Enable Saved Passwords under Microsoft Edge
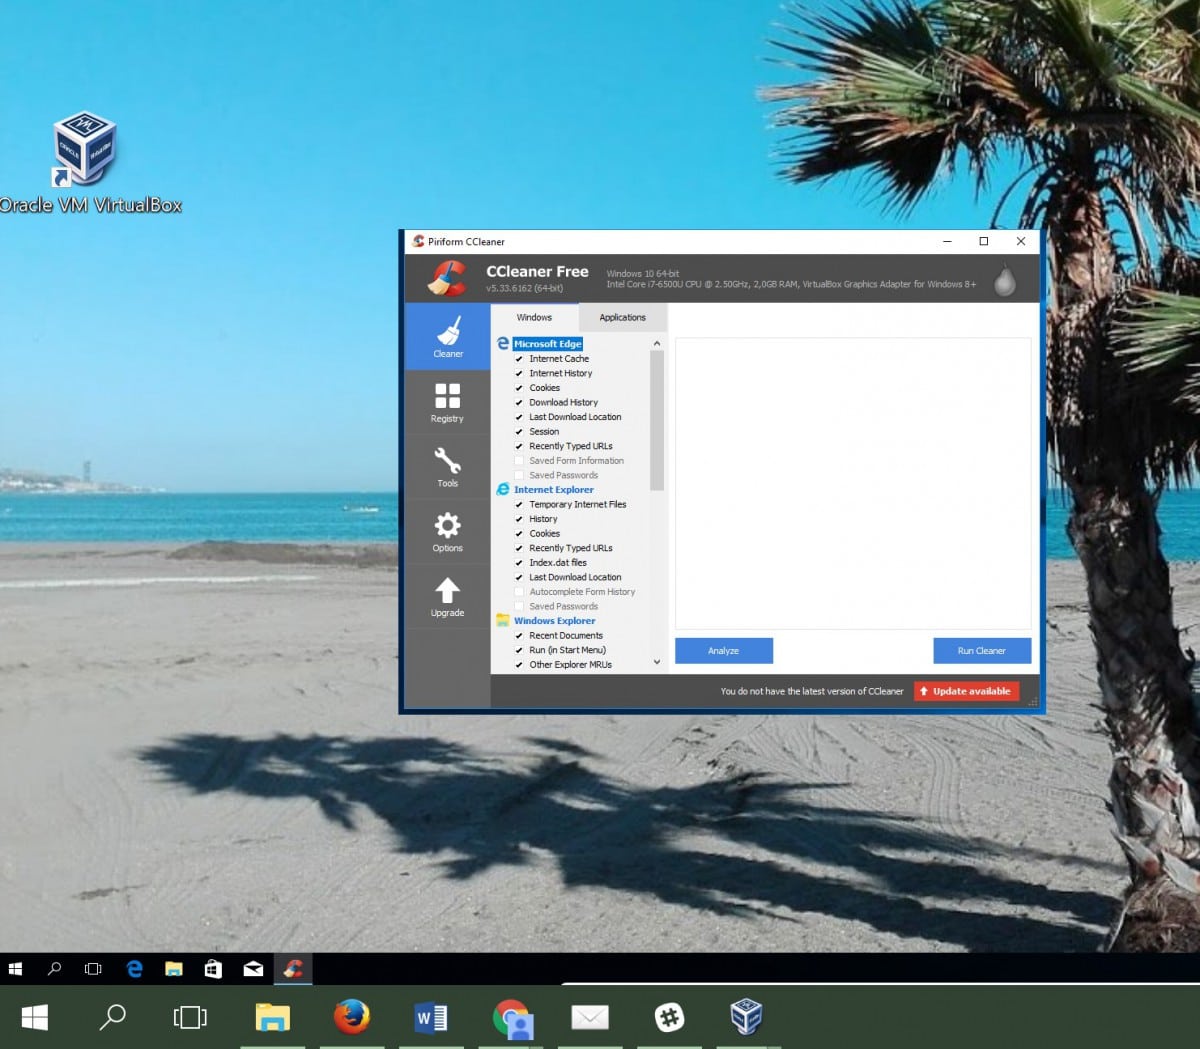Image resolution: width=1200 pixels, height=1049 pixels. pos(519,476)
